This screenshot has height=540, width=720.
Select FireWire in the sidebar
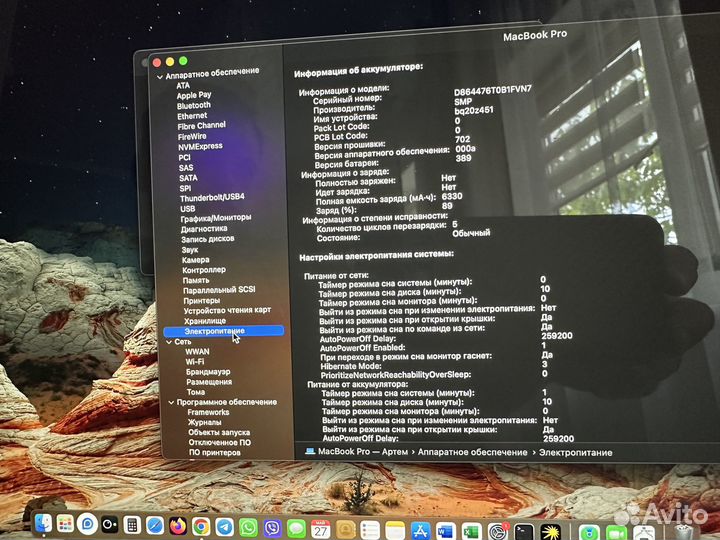click(x=192, y=136)
